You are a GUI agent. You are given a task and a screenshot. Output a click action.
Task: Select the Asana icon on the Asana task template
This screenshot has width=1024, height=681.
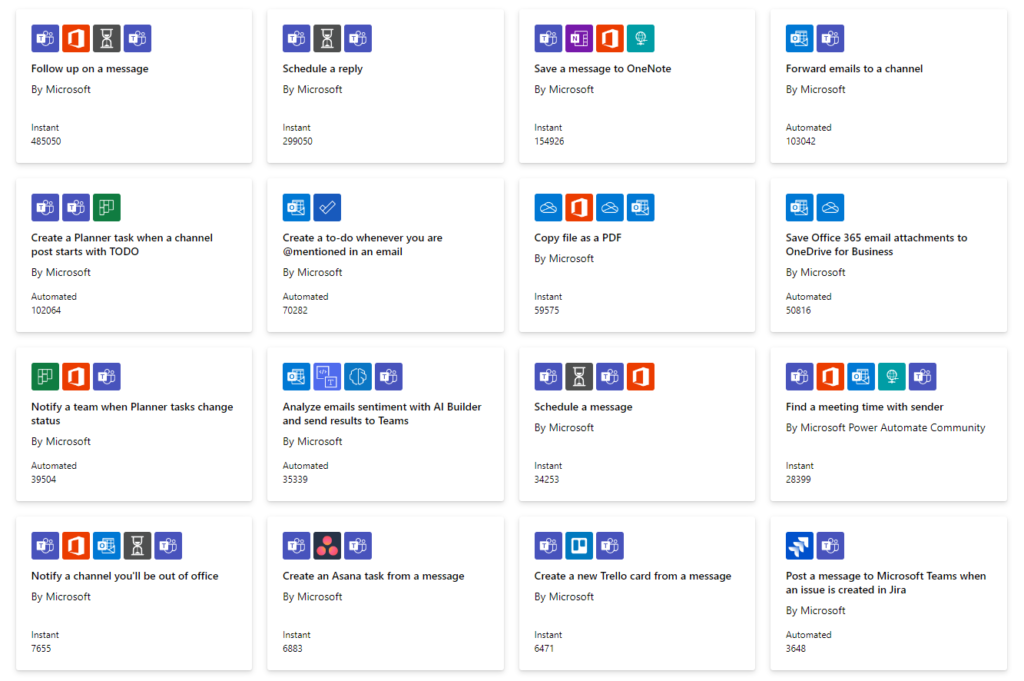tap(328, 546)
